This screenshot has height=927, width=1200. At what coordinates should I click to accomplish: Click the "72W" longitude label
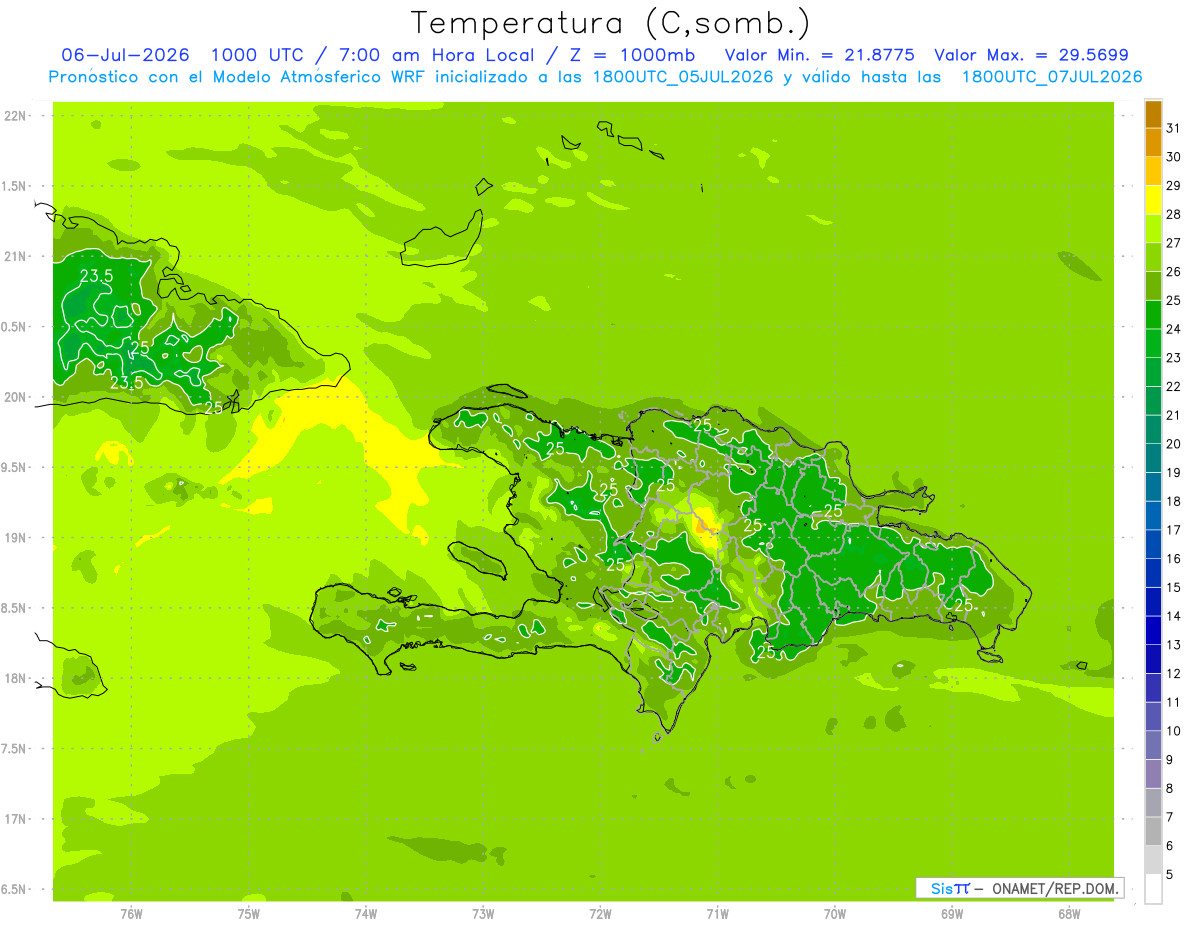coord(600,913)
